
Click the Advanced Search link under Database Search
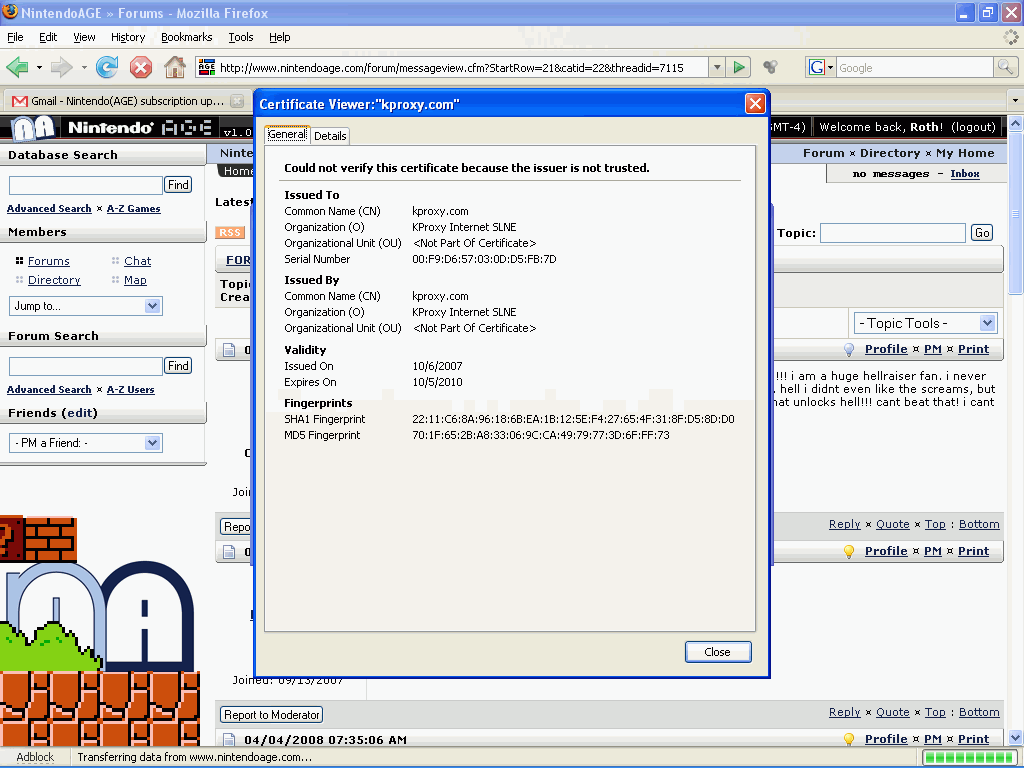click(x=49, y=209)
